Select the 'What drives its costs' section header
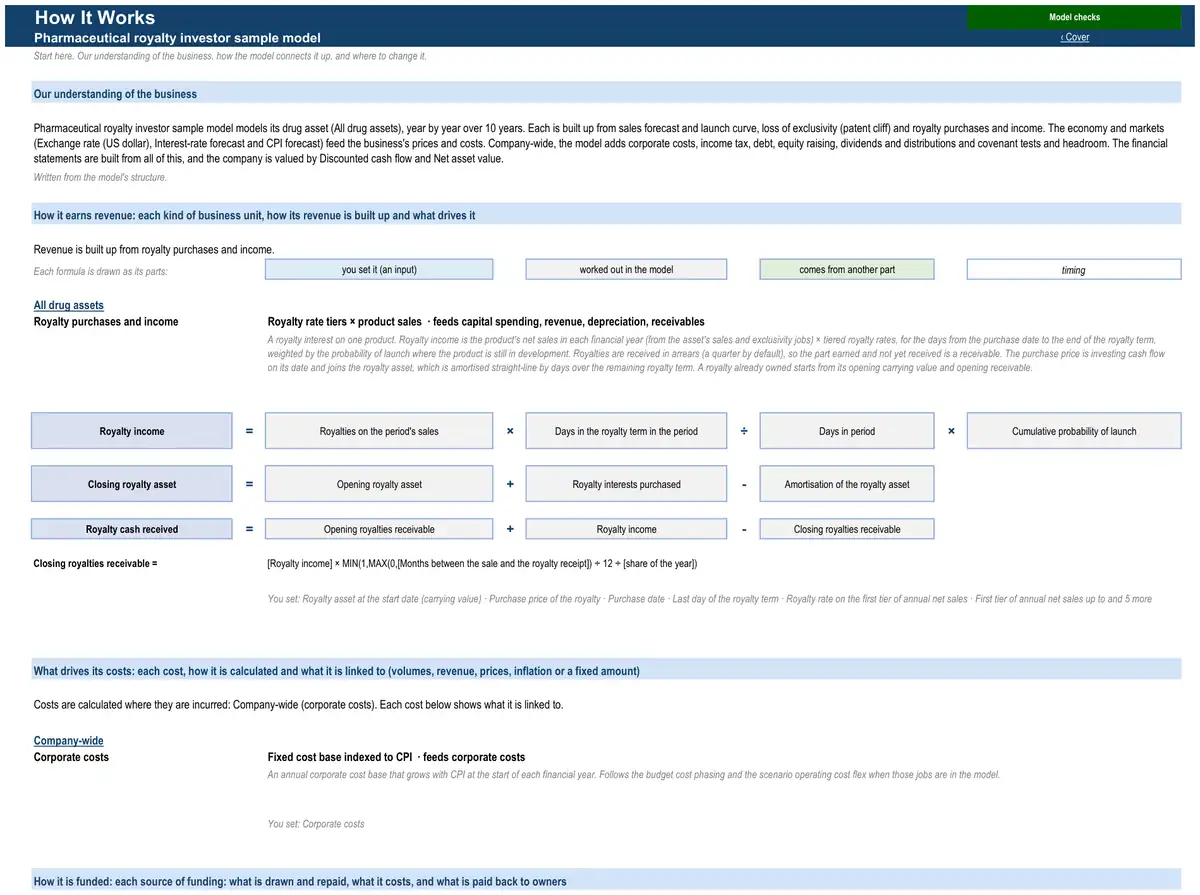Screen dimensions: 1200x895 607,671
